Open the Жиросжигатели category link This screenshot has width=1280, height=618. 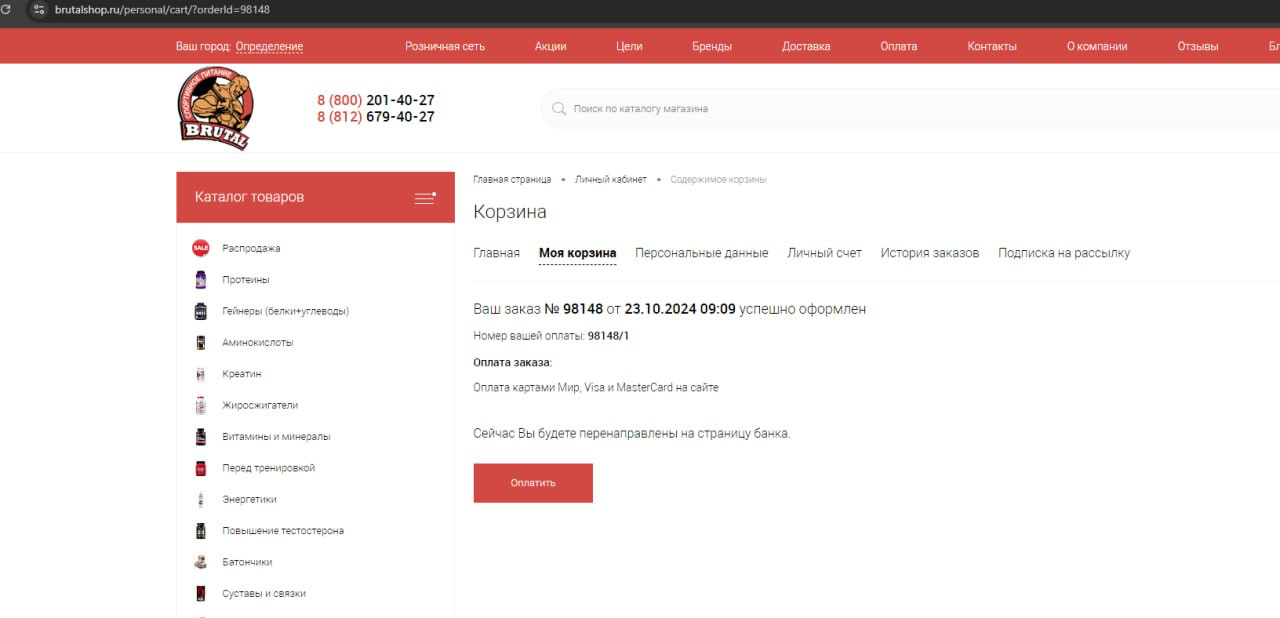(260, 405)
